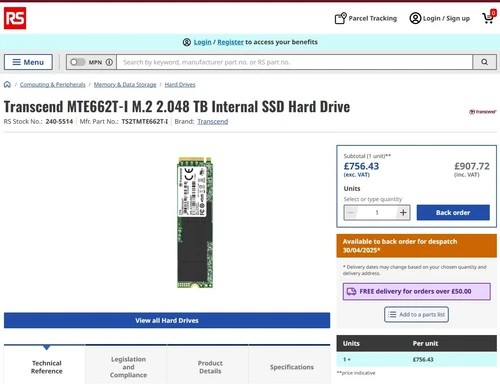Image resolution: width=500 pixels, height=384 pixels.
Task: Open Memory & Data Storage breadcrumb
Action: click(125, 85)
